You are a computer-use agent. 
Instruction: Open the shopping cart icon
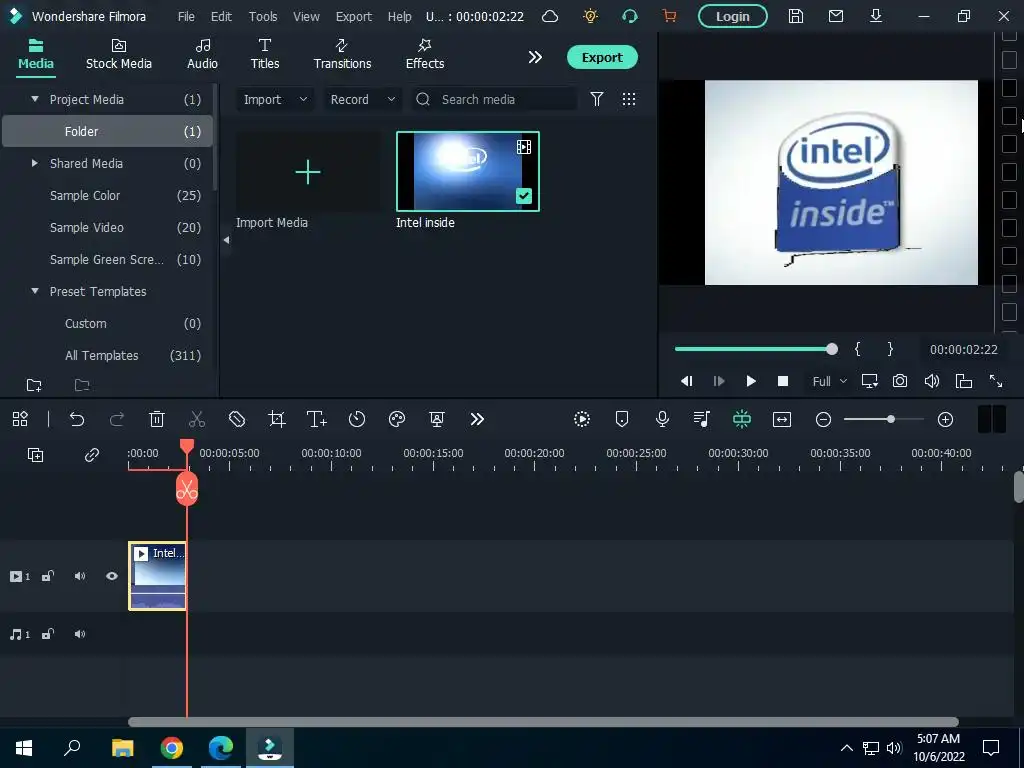669,16
